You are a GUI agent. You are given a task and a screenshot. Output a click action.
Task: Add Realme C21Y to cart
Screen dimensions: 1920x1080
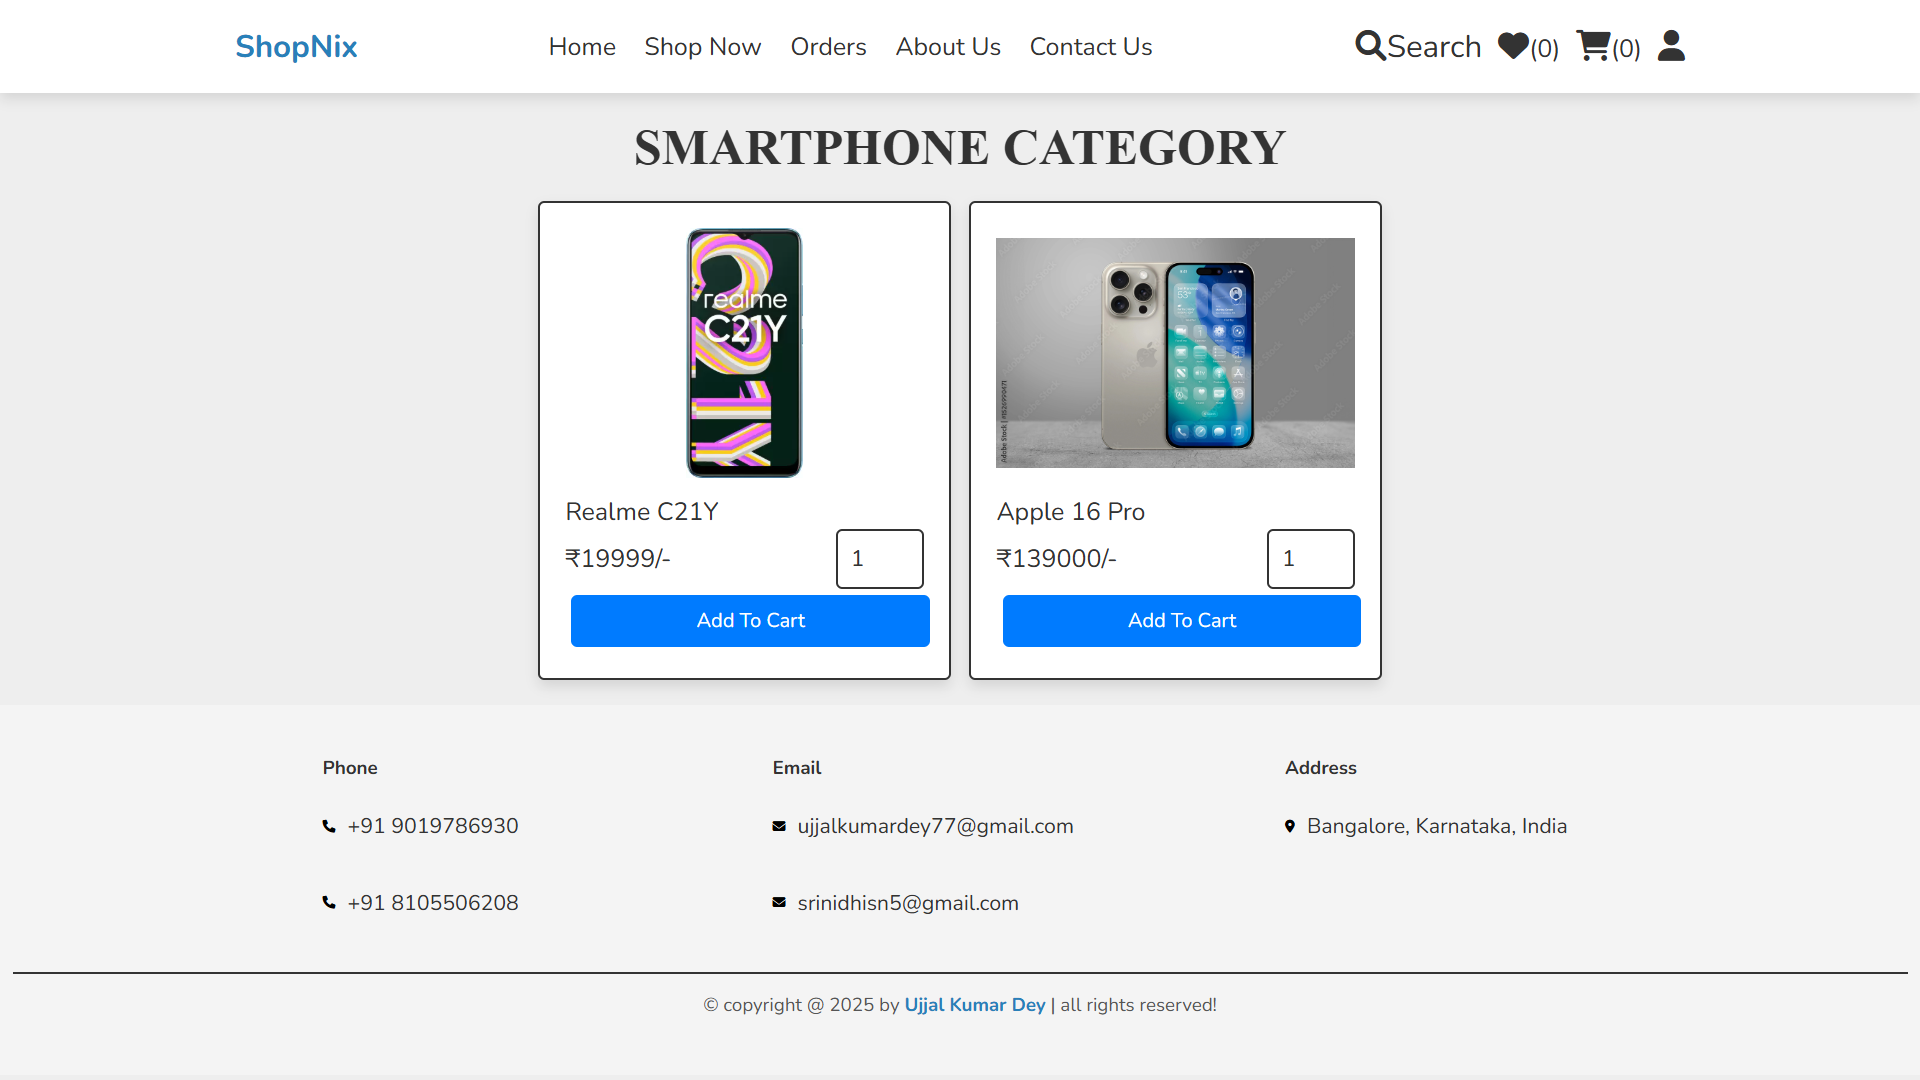[750, 621]
